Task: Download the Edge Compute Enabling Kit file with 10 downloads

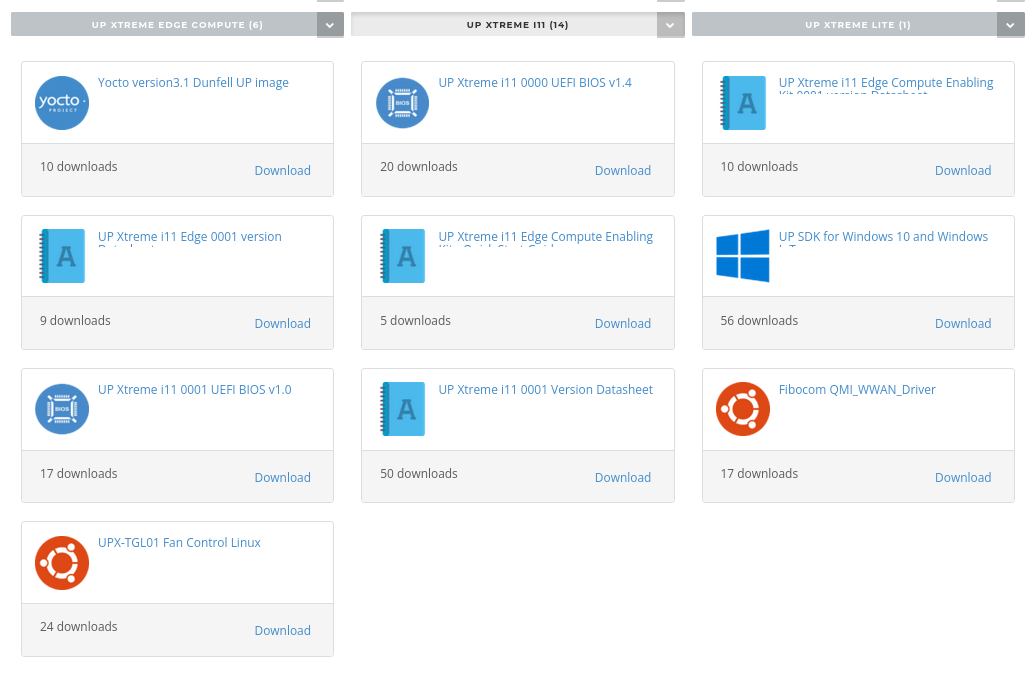Action: coord(963,171)
